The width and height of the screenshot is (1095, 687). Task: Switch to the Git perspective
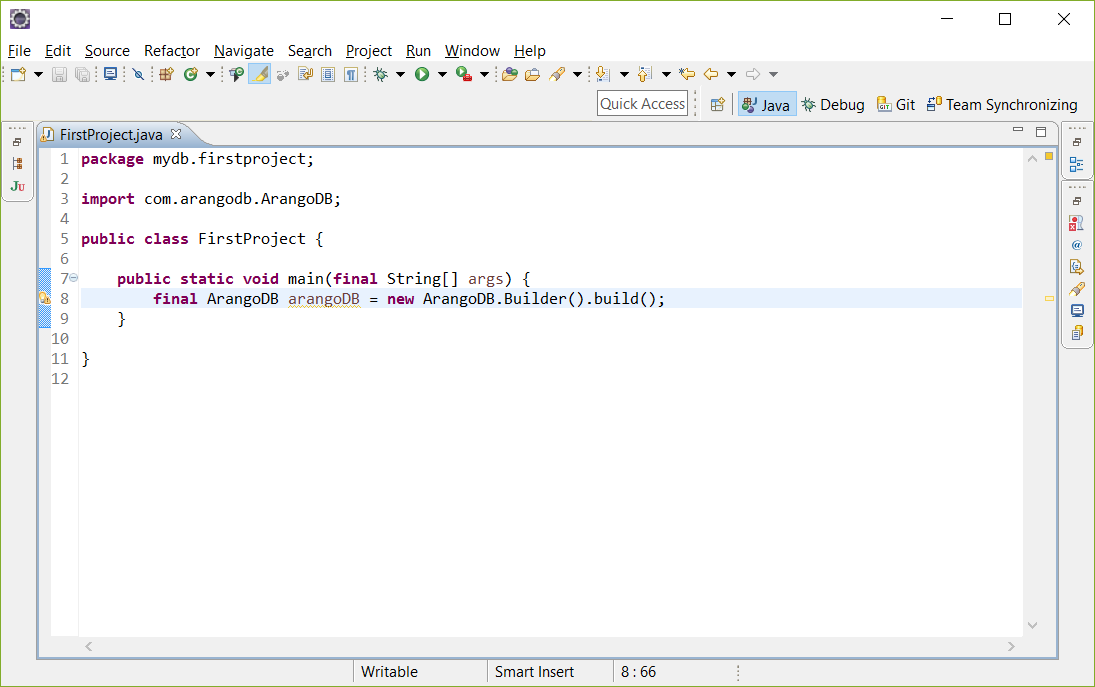[896, 105]
